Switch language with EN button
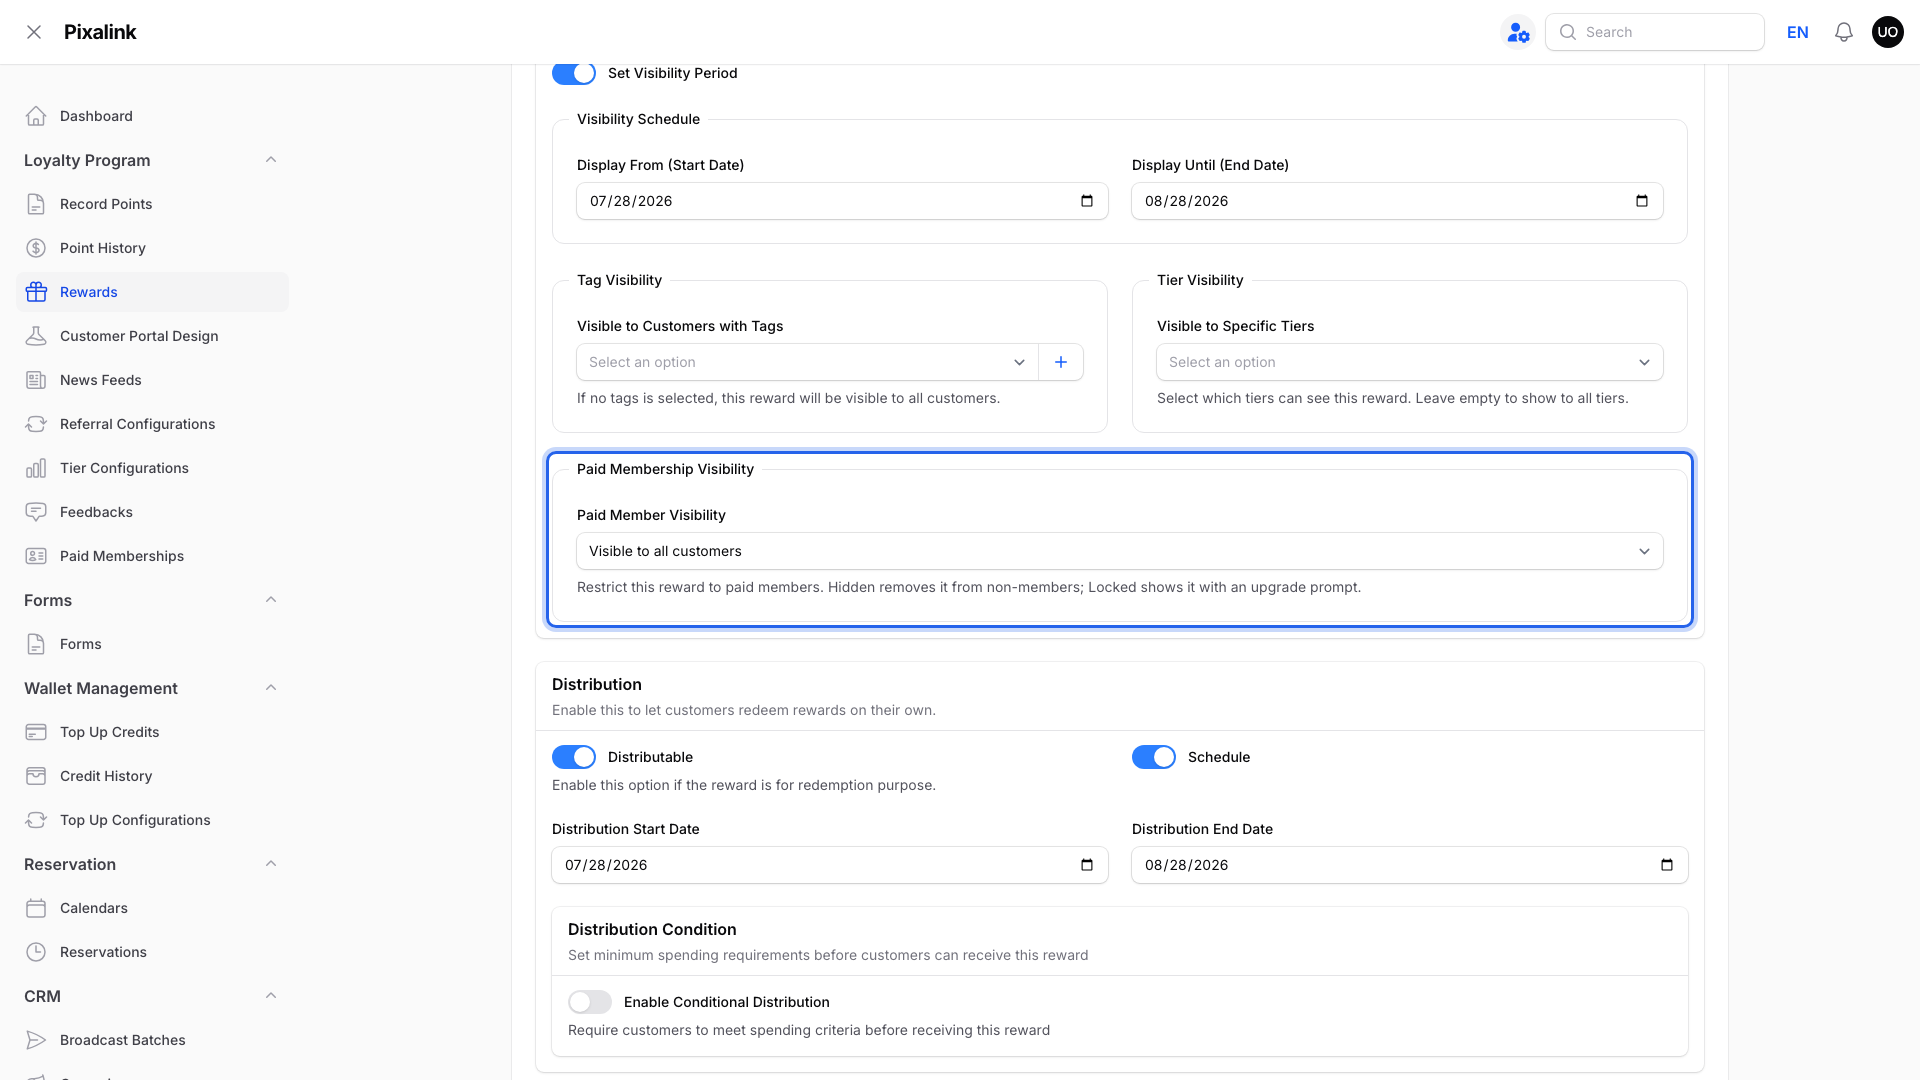 point(1798,32)
